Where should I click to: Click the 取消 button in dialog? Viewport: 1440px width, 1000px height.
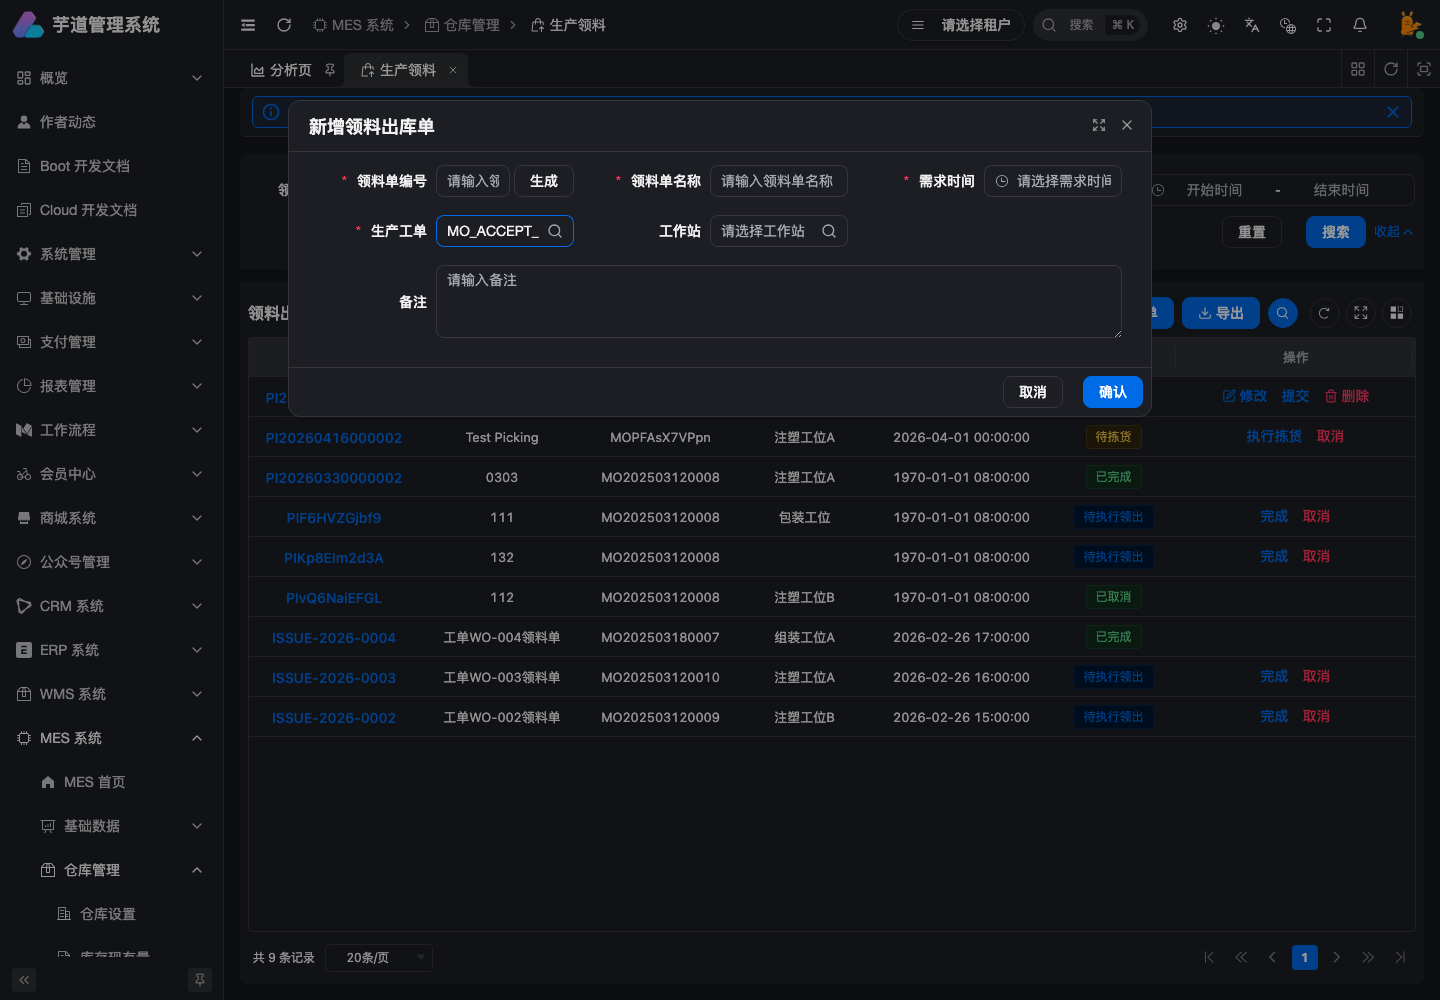(x=1033, y=392)
